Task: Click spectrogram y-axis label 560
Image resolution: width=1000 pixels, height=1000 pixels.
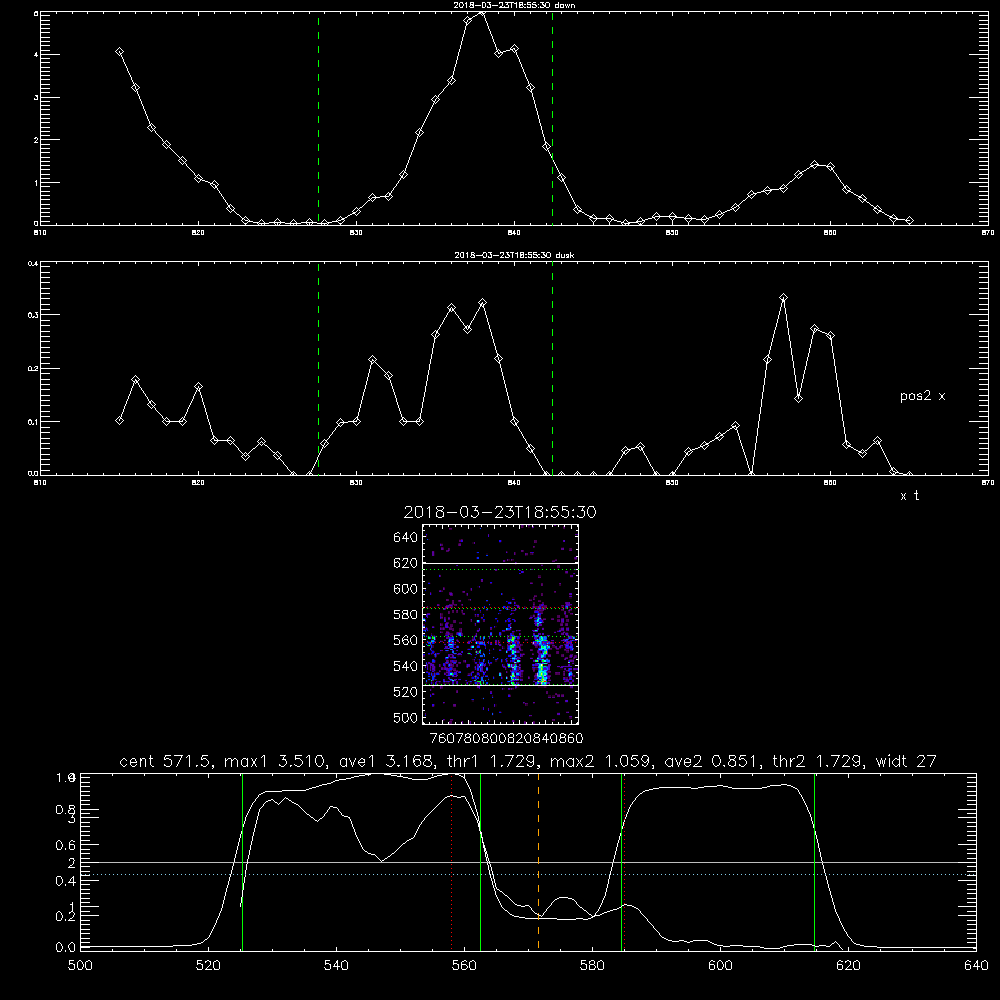Action: tap(406, 640)
